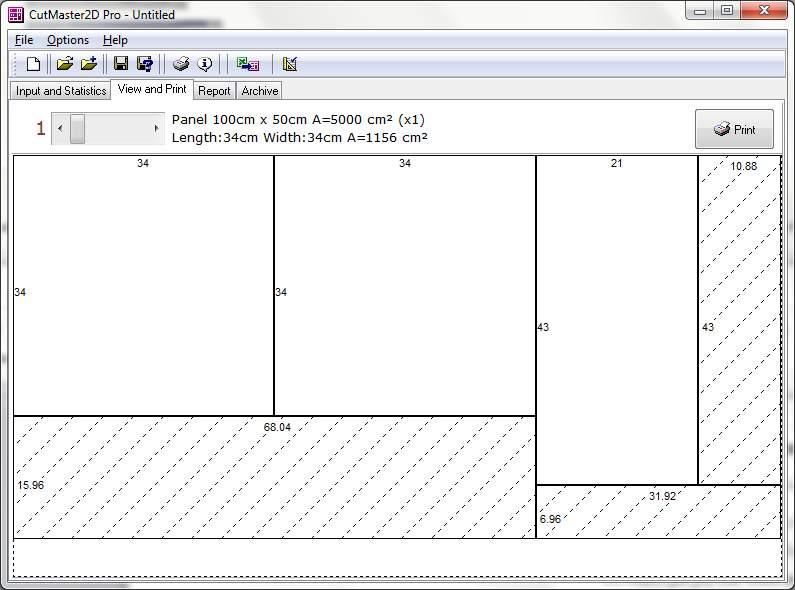The height and width of the screenshot is (590, 795).
Task: Open the Help menu
Action: (115, 40)
